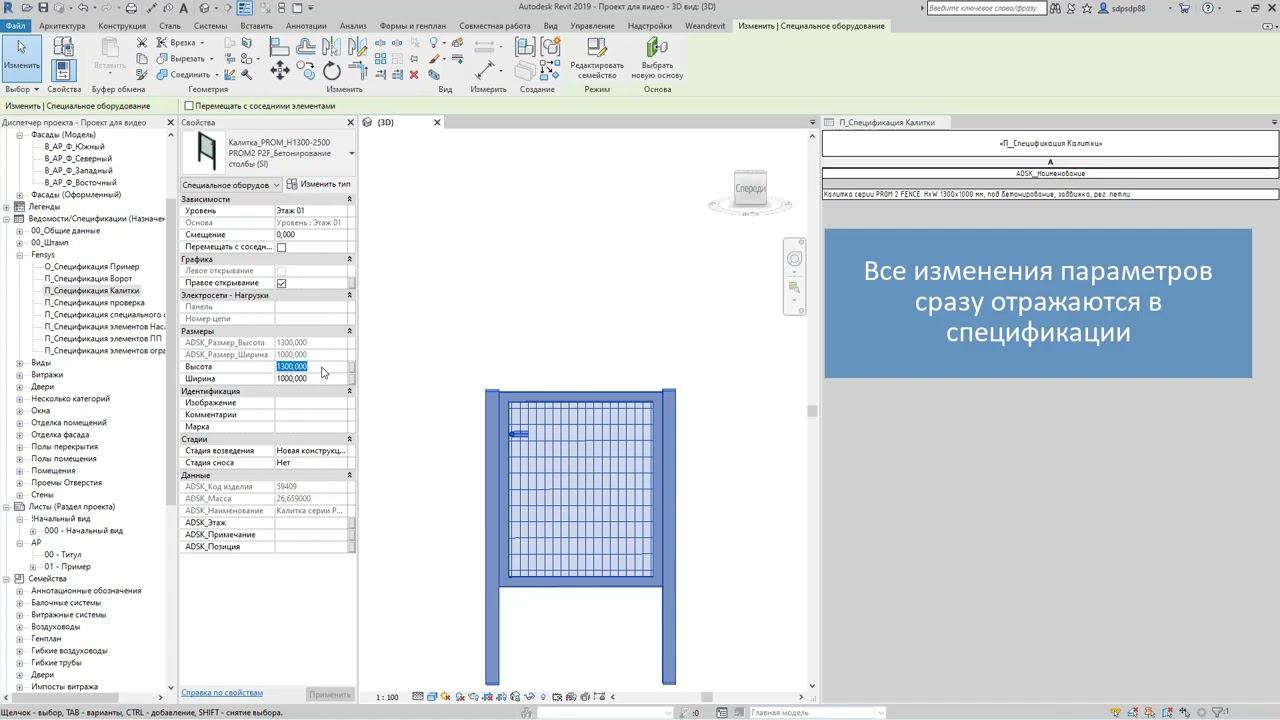1280x720 pixels.
Task: Toggle 'Перемещать с соседними элементами' options bar checkbox
Action: click(x=189, y=105)
